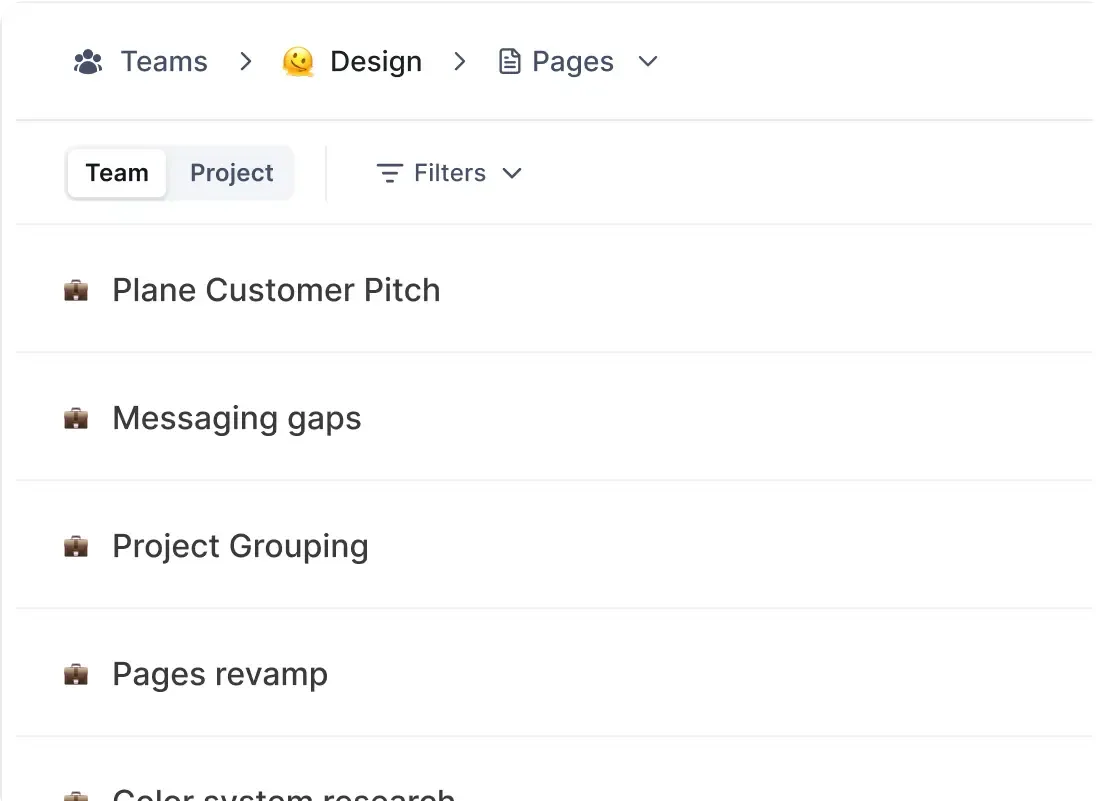The height and width of the screenshot is (801, 1096).
Task: Click the Teams people icon in breadcrumb
Action: [x=88, y=61]
